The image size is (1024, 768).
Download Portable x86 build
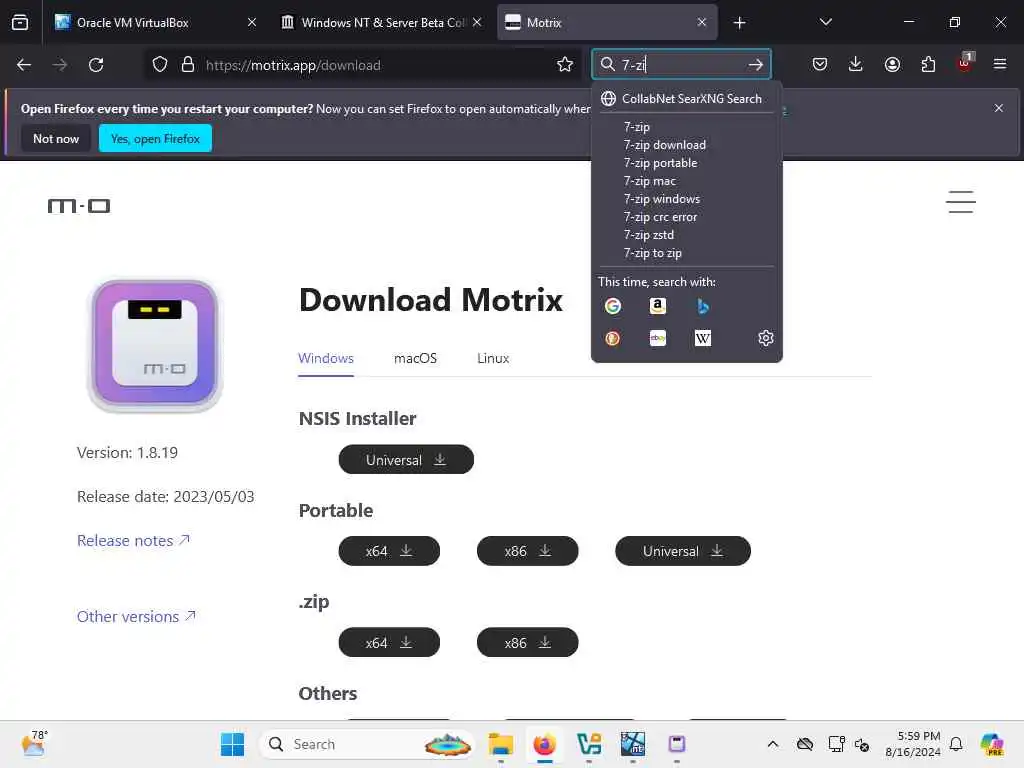point(528,551)
